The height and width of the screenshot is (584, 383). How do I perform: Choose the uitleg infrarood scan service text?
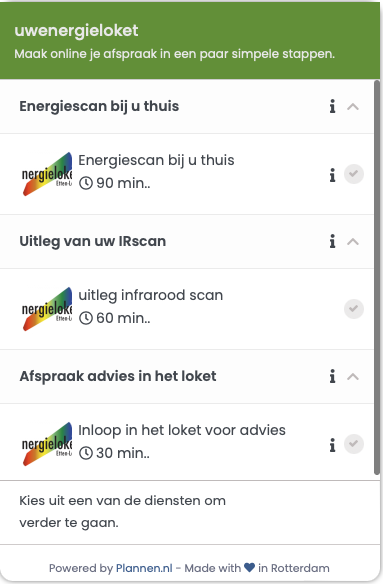coord(151,295)
